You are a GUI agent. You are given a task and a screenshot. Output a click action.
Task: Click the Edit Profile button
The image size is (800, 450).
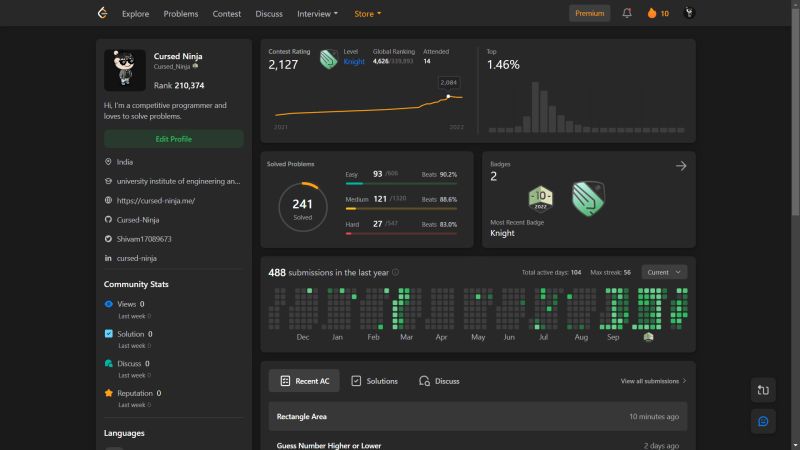173,139
